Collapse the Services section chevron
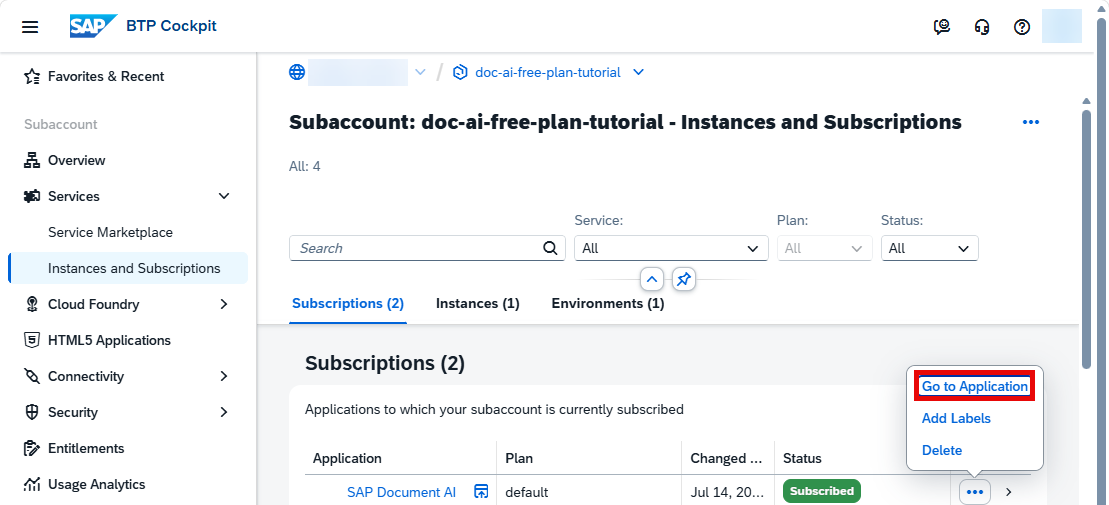The image size is (1109, 505). [x=223, y=196]
